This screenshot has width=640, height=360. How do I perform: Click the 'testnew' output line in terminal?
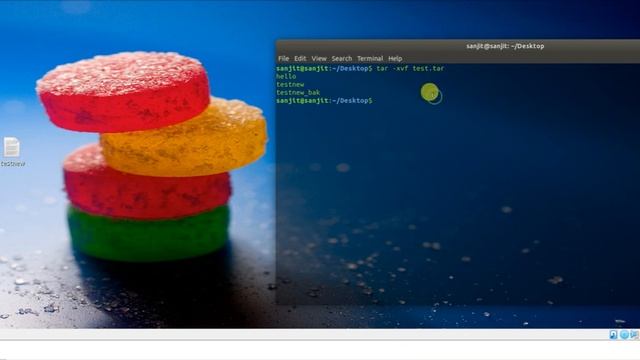pos(290,84)
